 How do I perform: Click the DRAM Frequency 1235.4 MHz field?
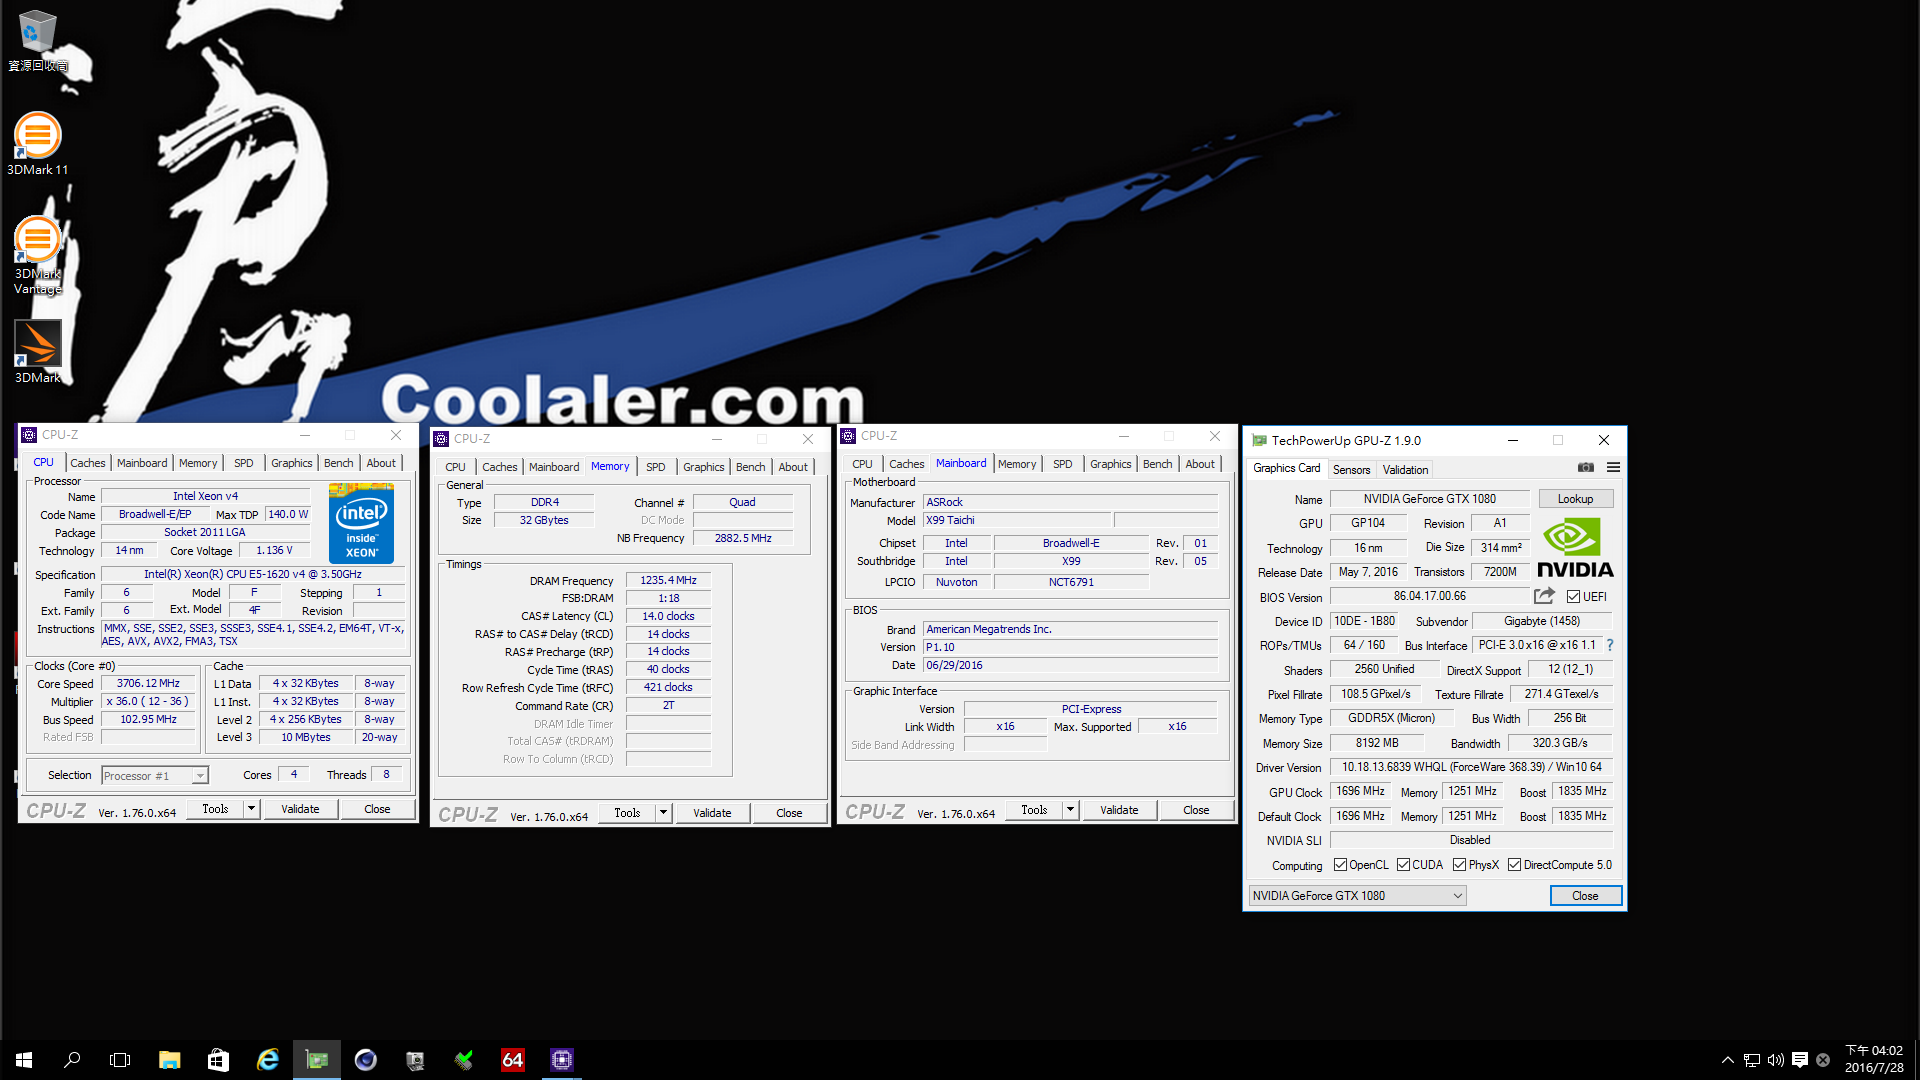[x=668, y=580]
